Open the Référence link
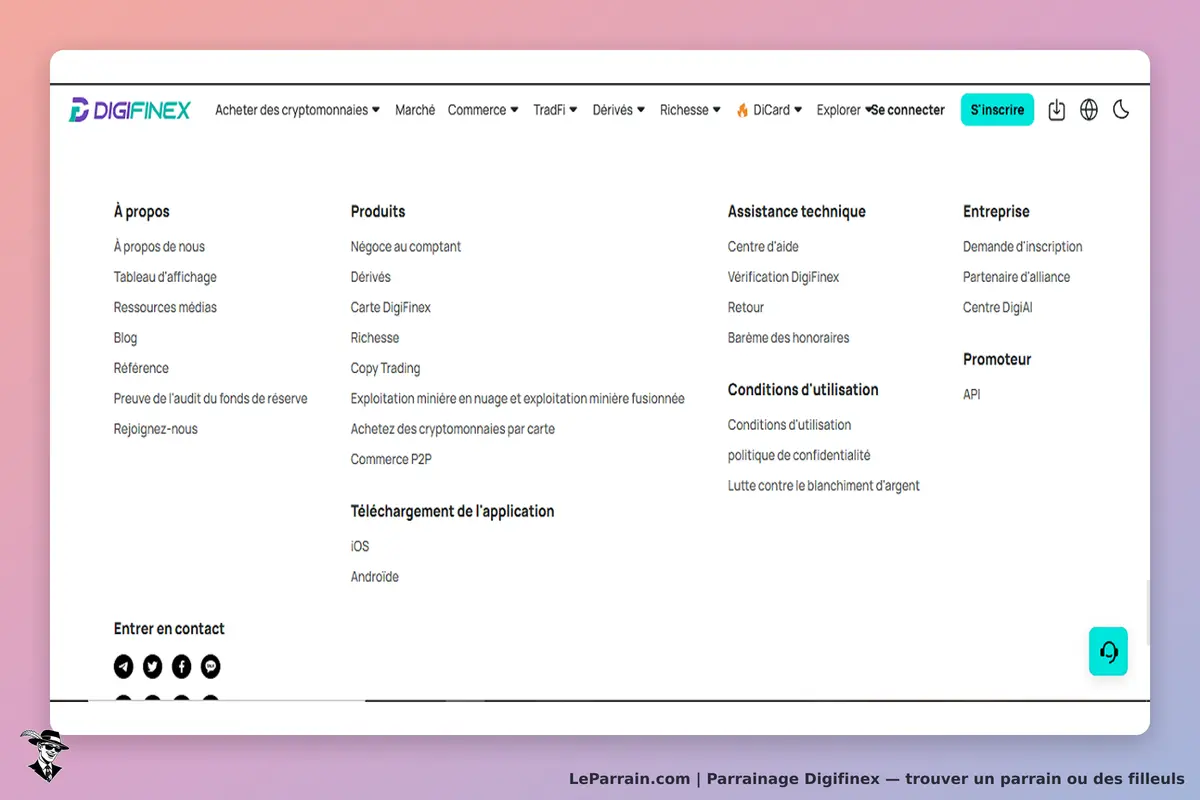The width and height of the screenshot is (1200, 800). click(x=141, y=368)
